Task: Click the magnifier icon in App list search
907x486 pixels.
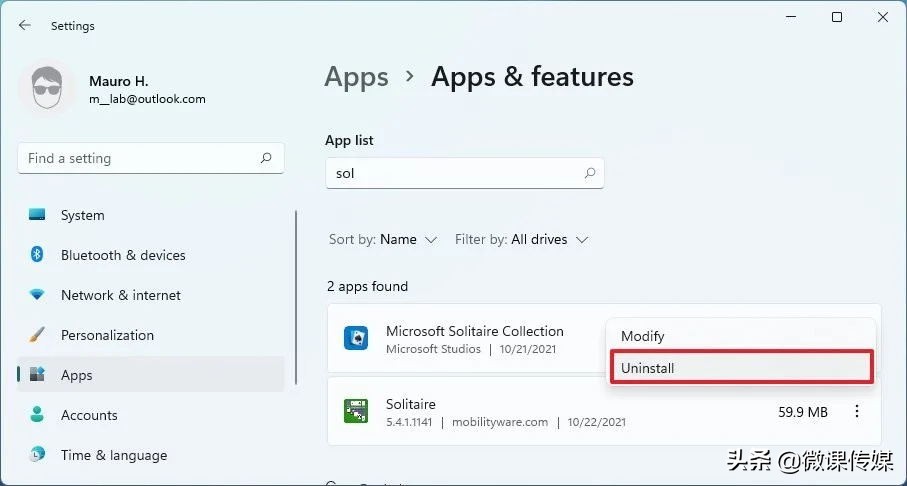Action: 589,173
